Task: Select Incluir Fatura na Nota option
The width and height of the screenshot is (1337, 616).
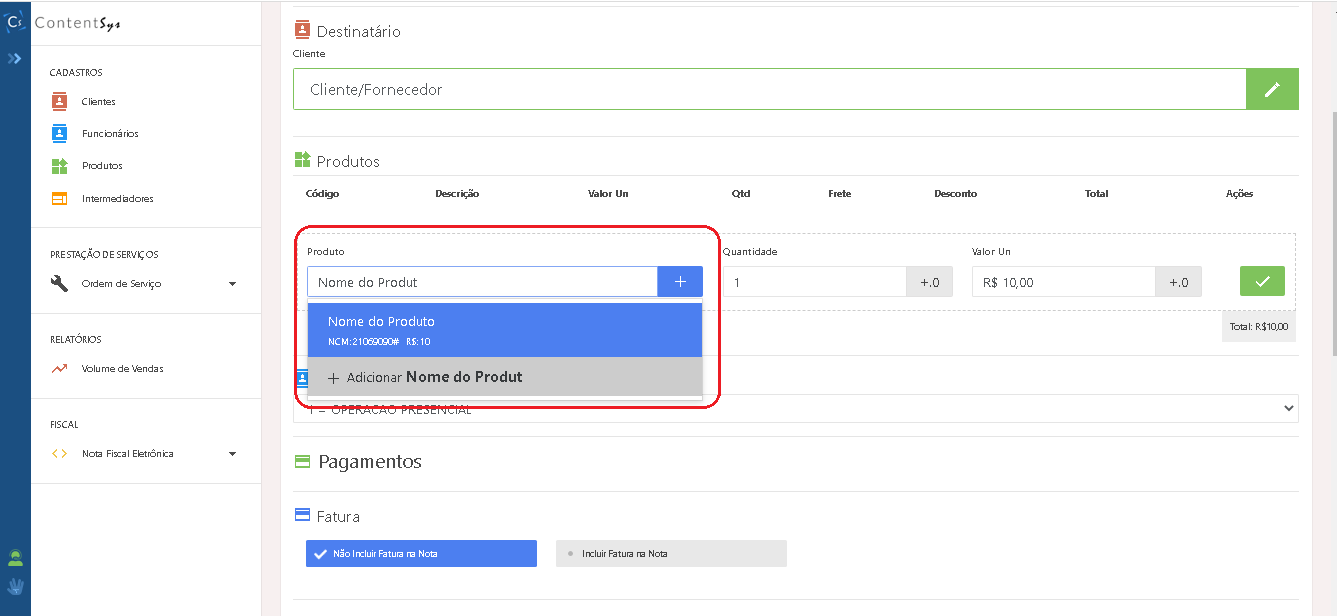Action: point(671,554)
